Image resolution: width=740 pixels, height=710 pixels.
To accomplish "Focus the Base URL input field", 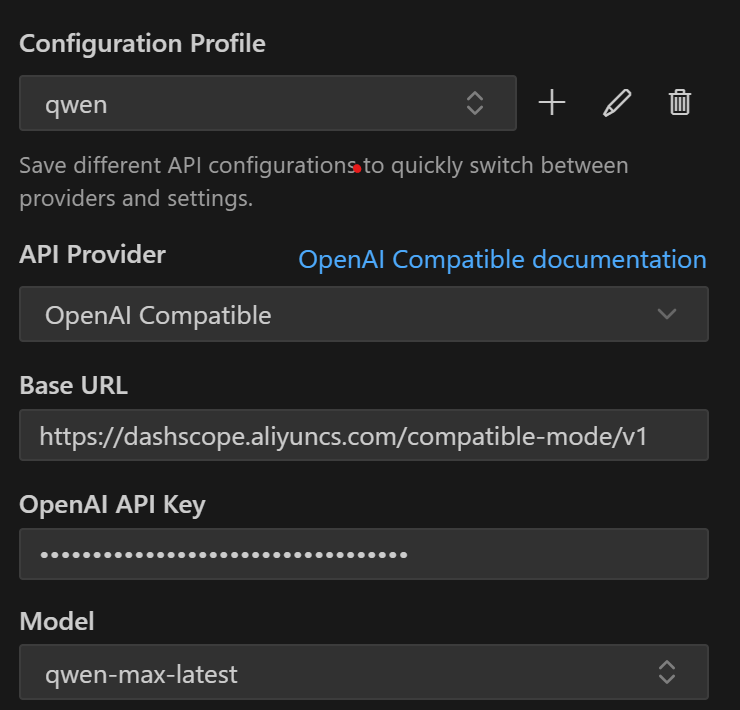I will [364, 435].
